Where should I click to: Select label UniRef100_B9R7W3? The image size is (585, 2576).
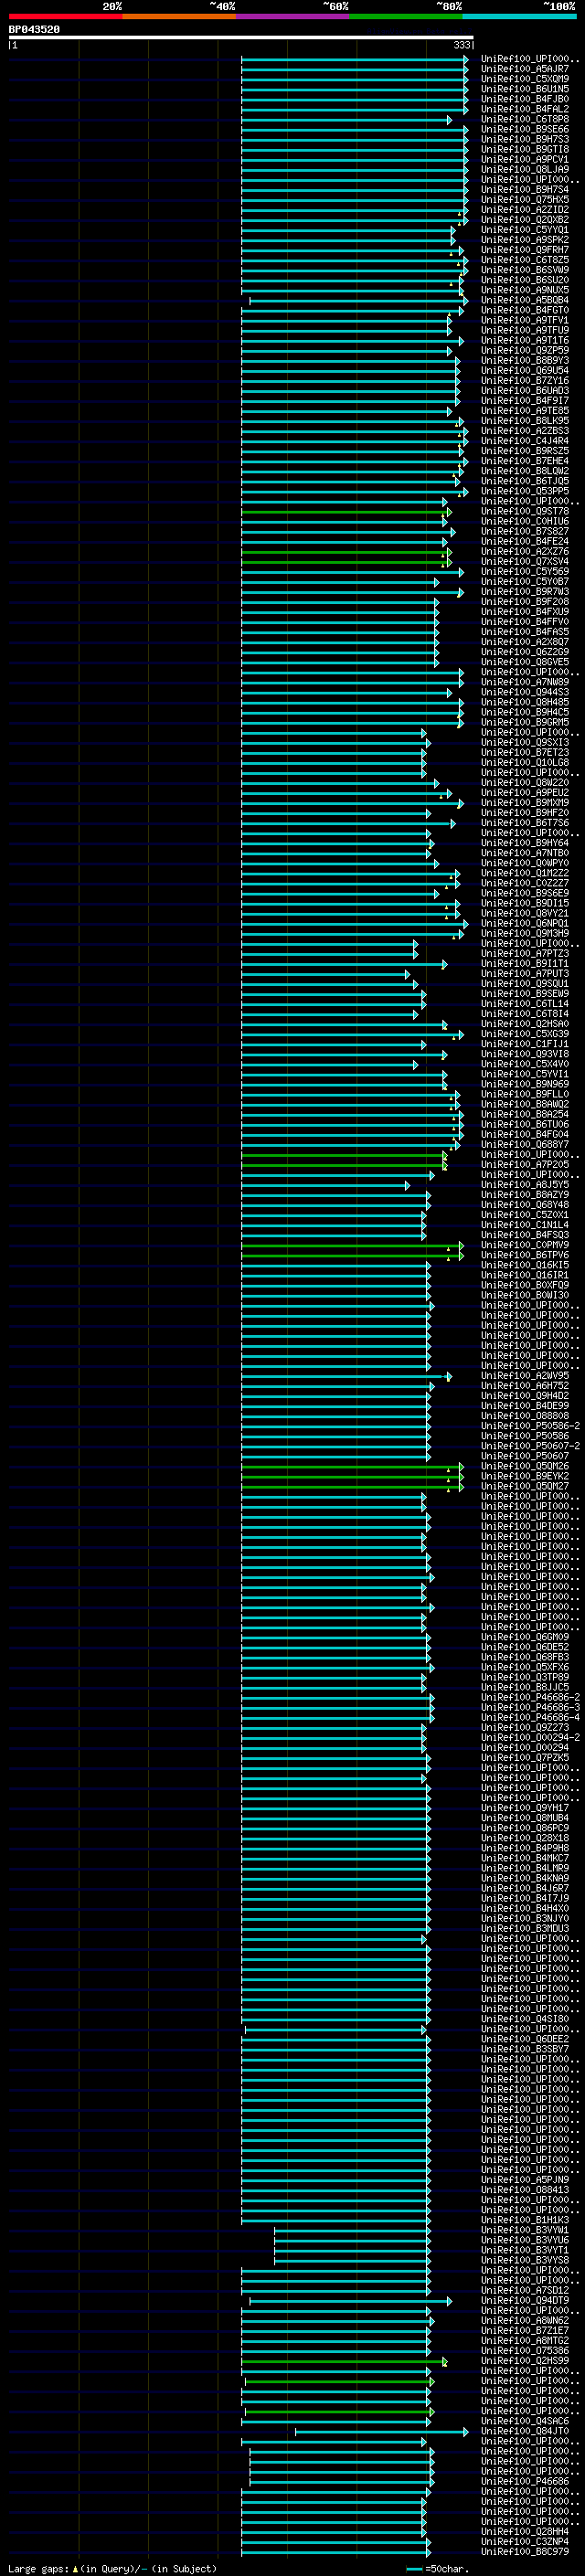525,592
